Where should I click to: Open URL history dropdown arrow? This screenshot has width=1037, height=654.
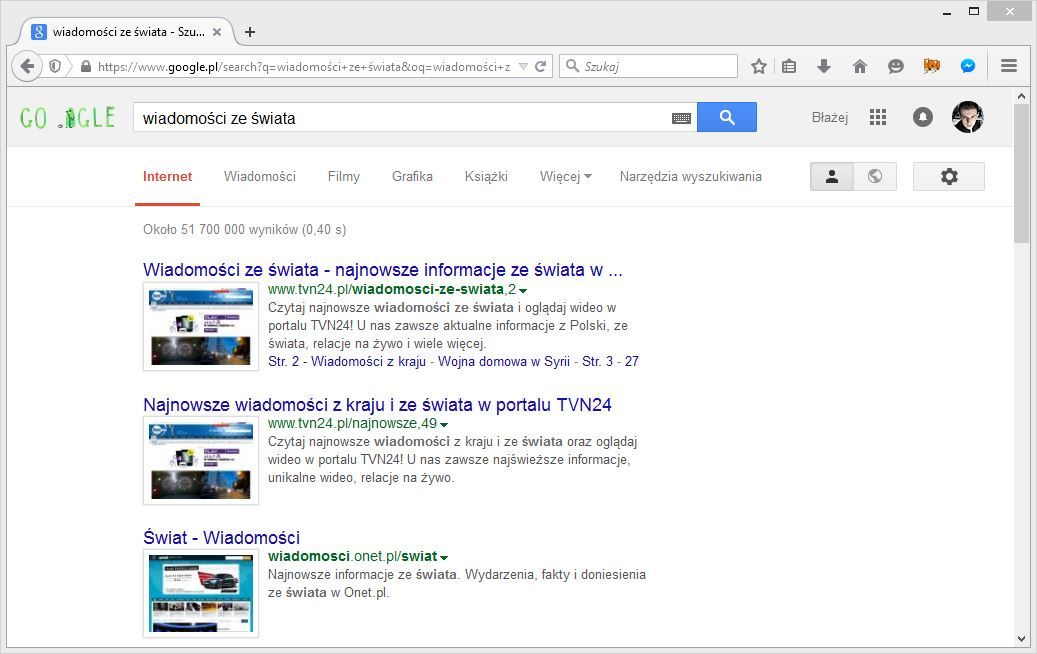tap(523, 66)
